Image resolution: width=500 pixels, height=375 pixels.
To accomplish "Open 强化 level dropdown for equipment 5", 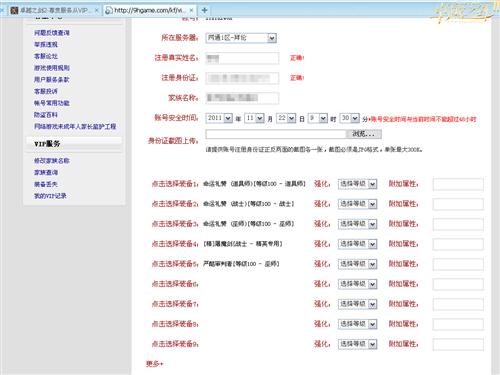I will point(357,264).
